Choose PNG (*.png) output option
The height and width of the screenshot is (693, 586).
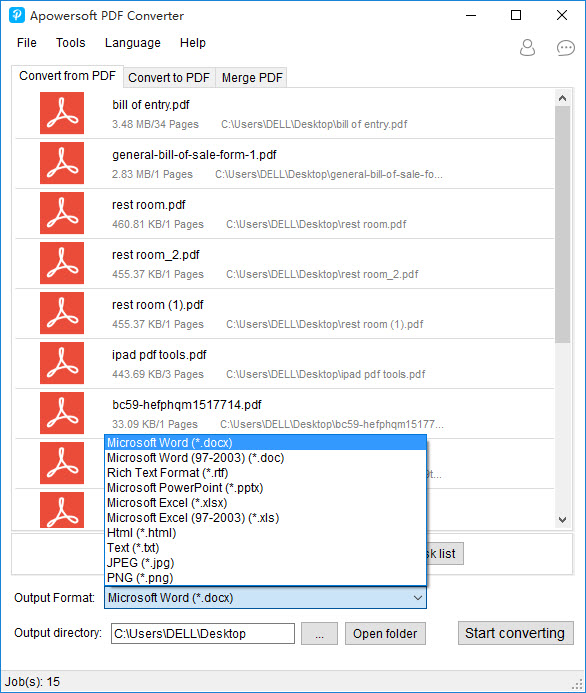[x=265, y=578]
